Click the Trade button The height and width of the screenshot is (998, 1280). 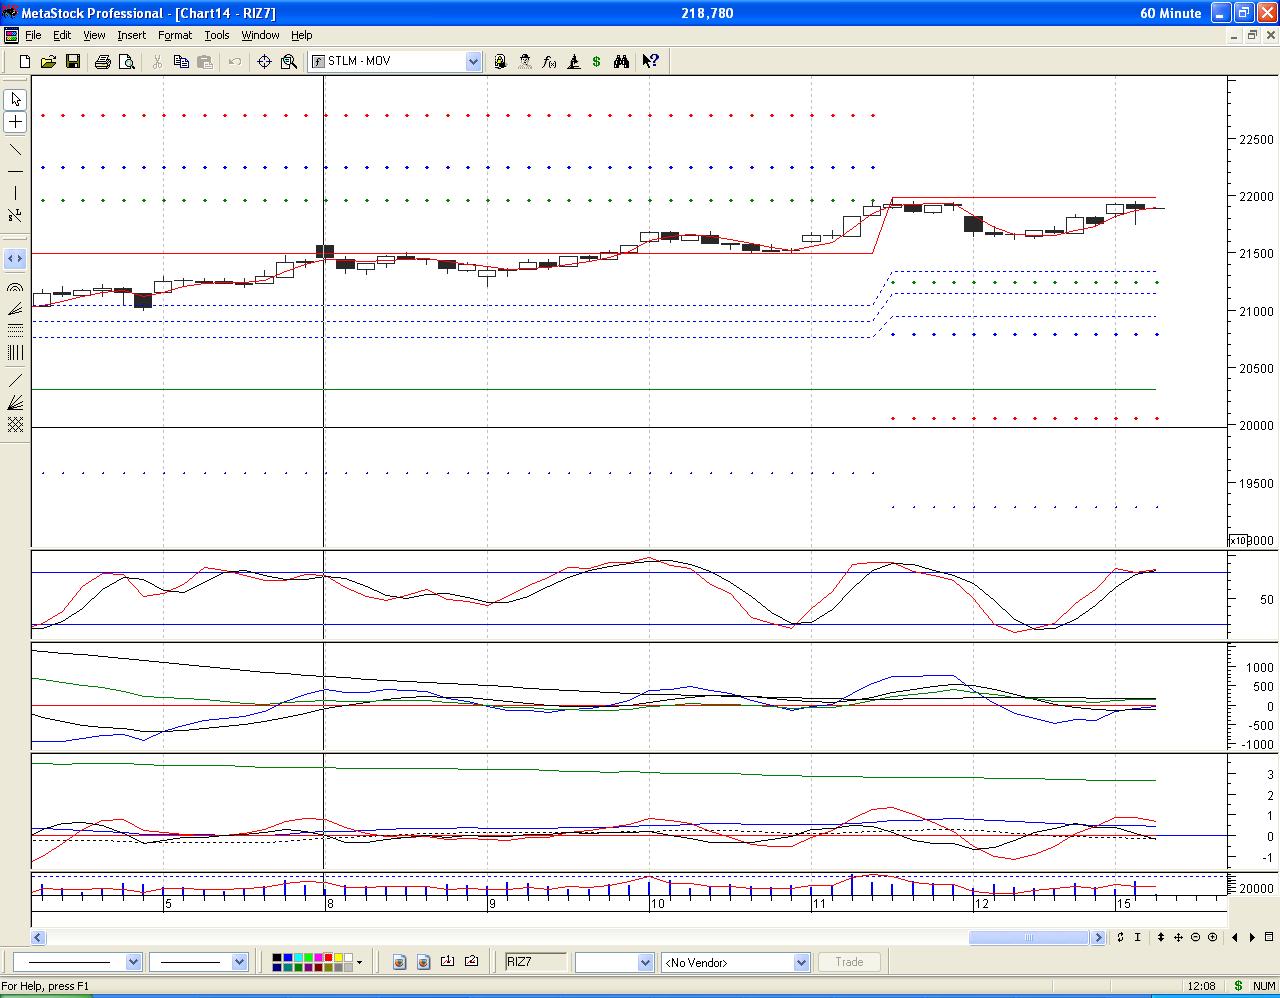click(849, 962)
